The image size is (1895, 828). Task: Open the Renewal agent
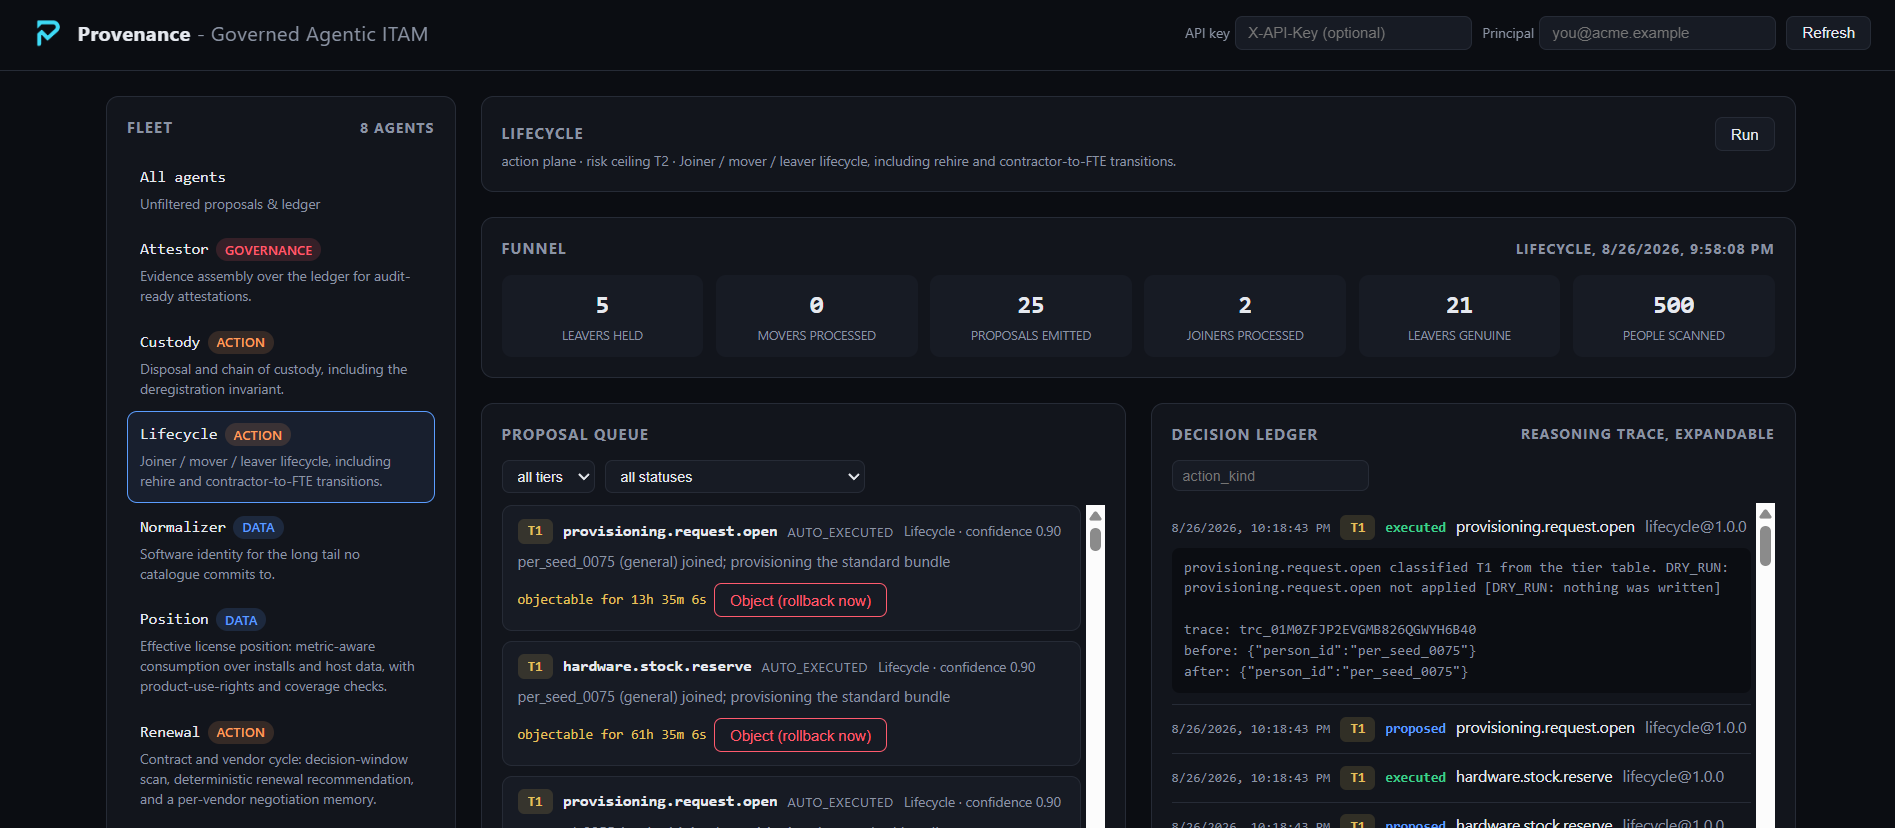[280, 765]
